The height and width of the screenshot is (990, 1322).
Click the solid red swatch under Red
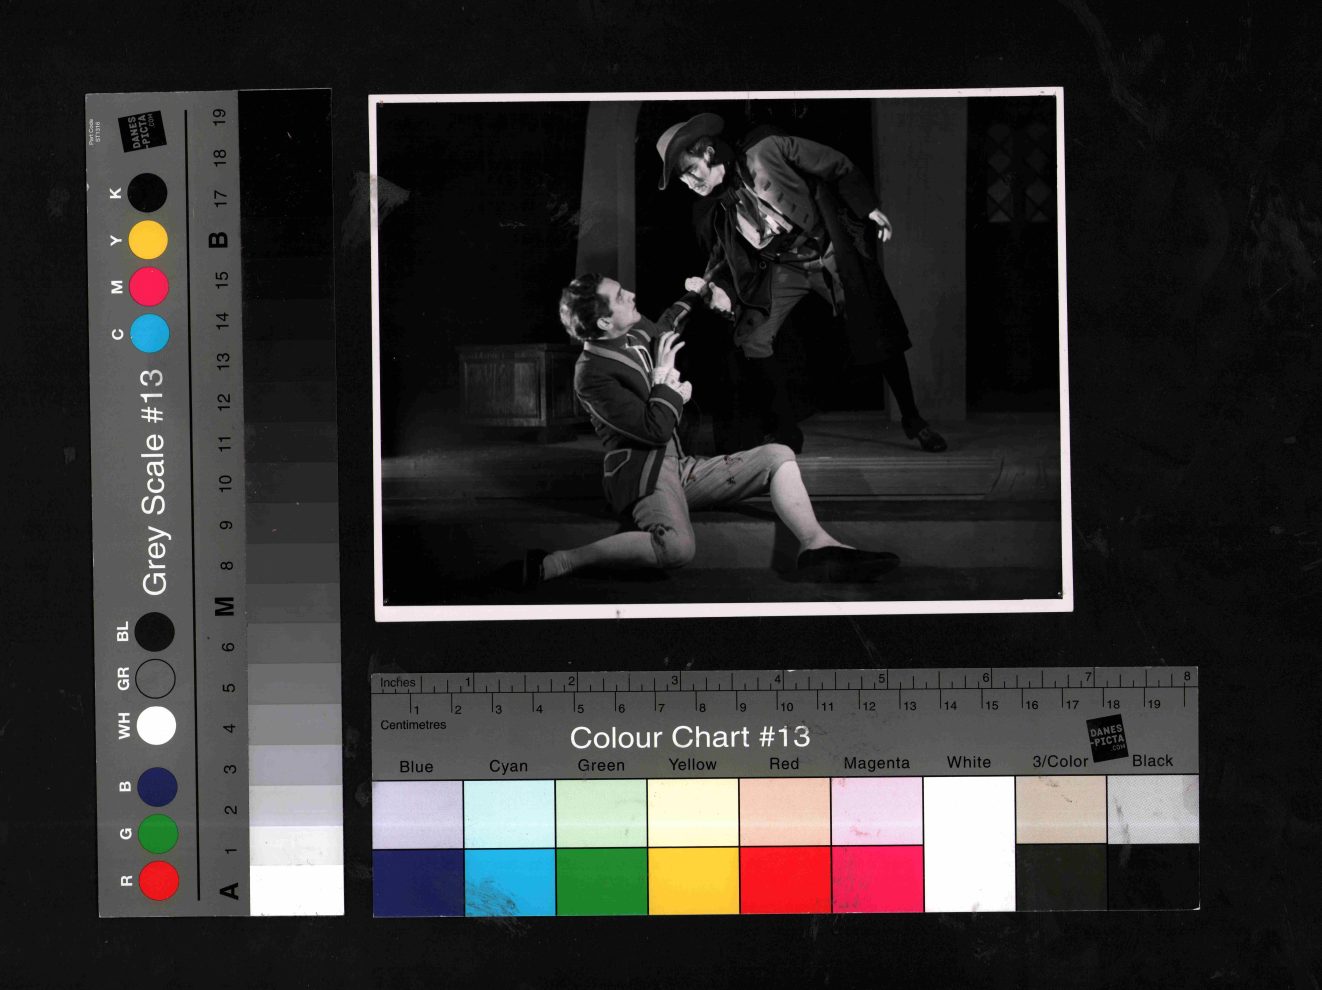tap(785, 881)
